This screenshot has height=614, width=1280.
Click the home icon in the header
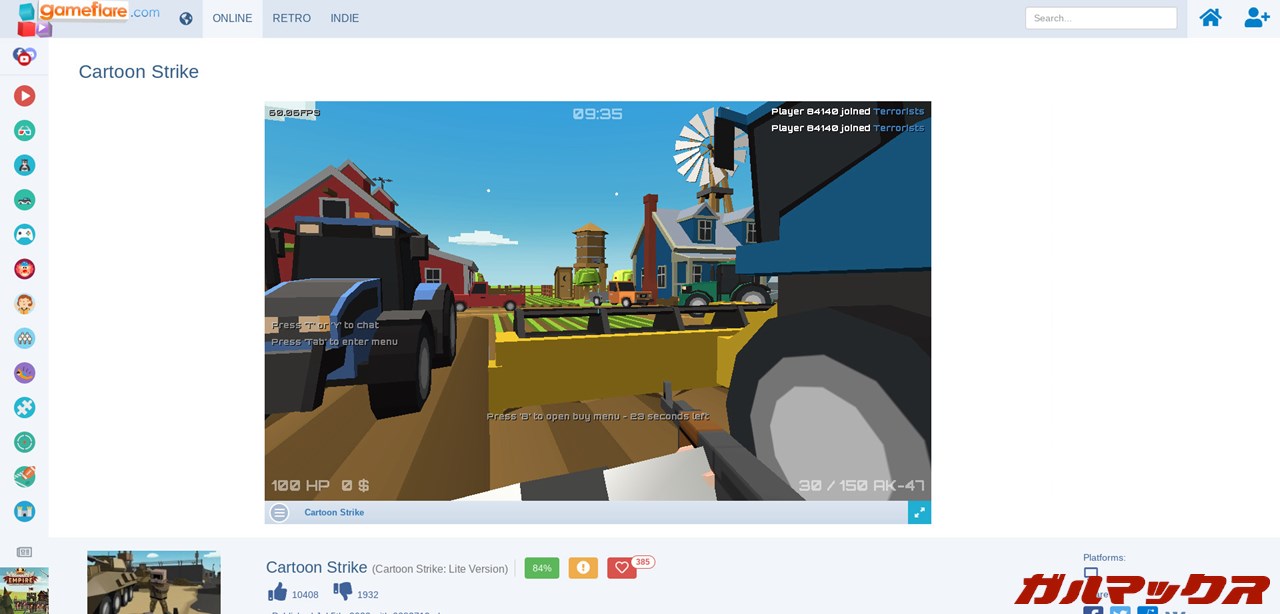[x=1210, y=18]
